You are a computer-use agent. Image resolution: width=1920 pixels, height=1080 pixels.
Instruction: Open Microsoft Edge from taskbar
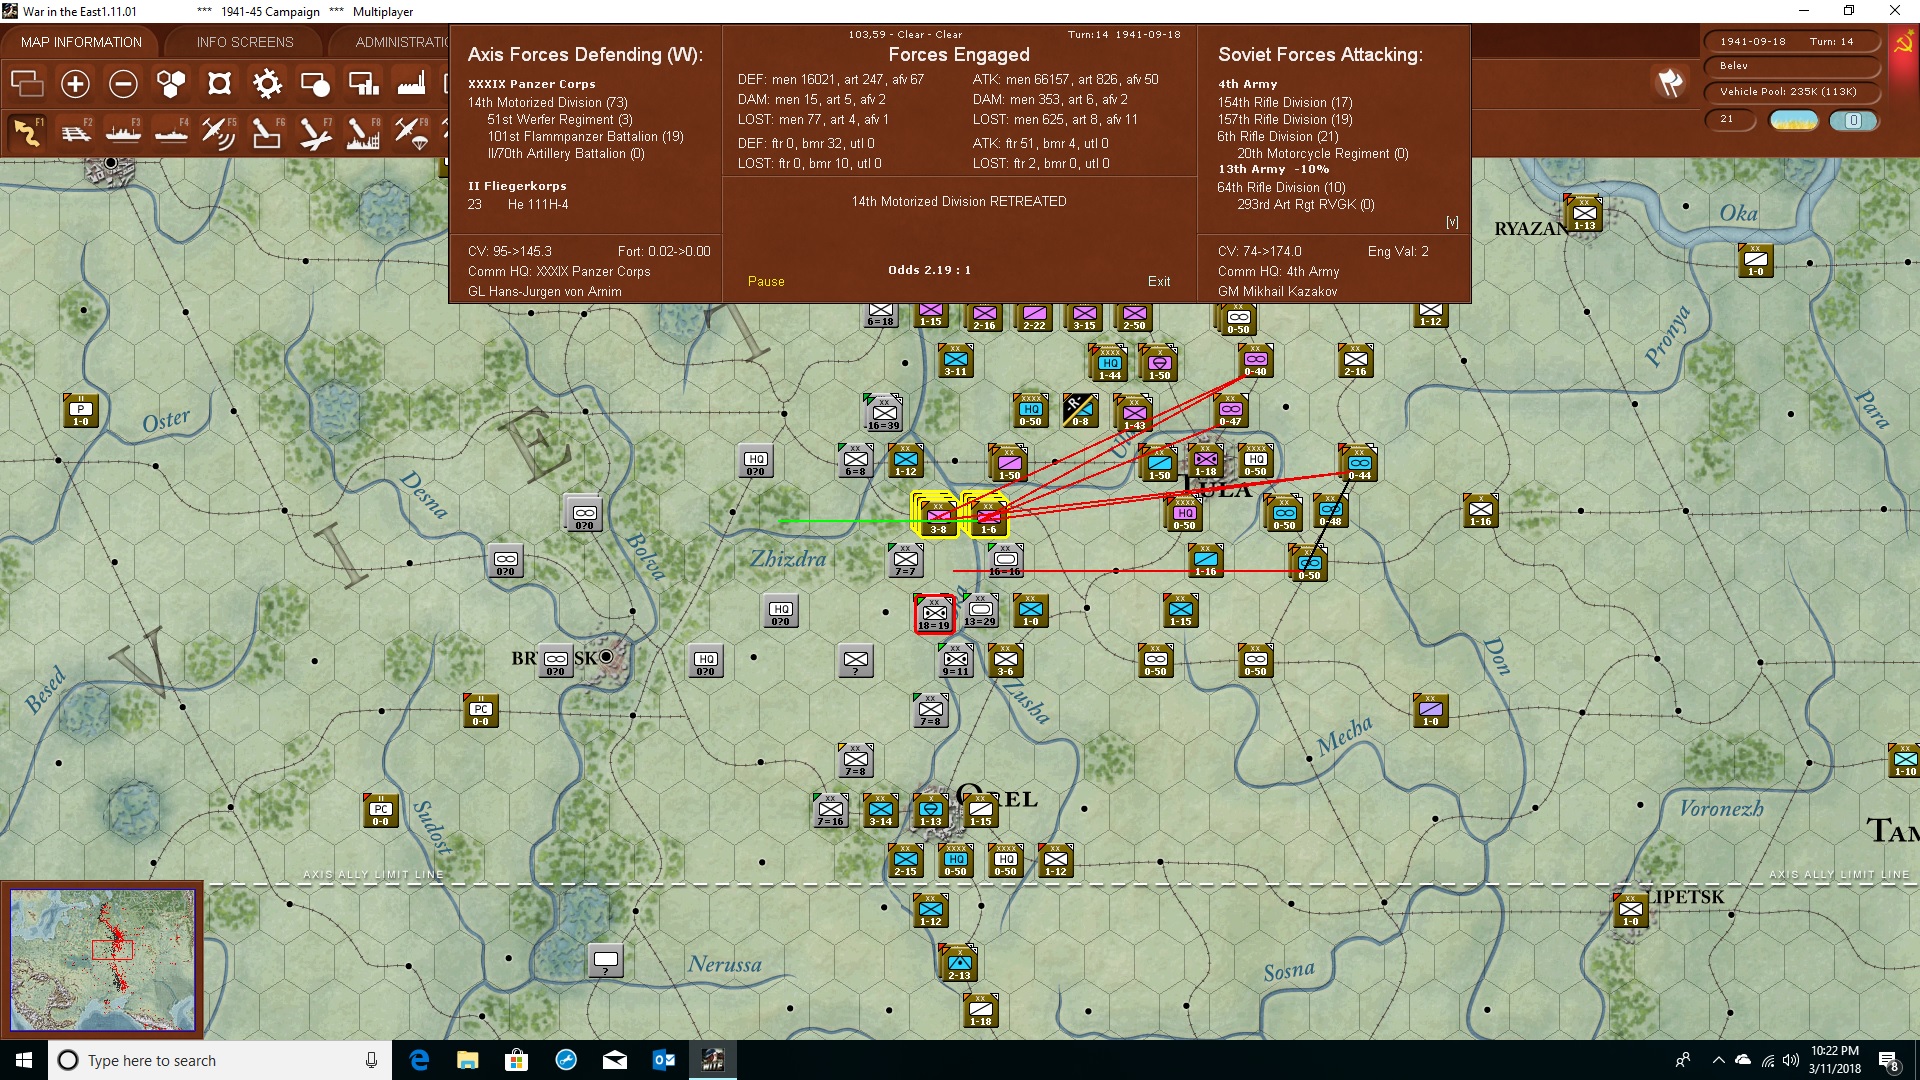(419, 1060)
